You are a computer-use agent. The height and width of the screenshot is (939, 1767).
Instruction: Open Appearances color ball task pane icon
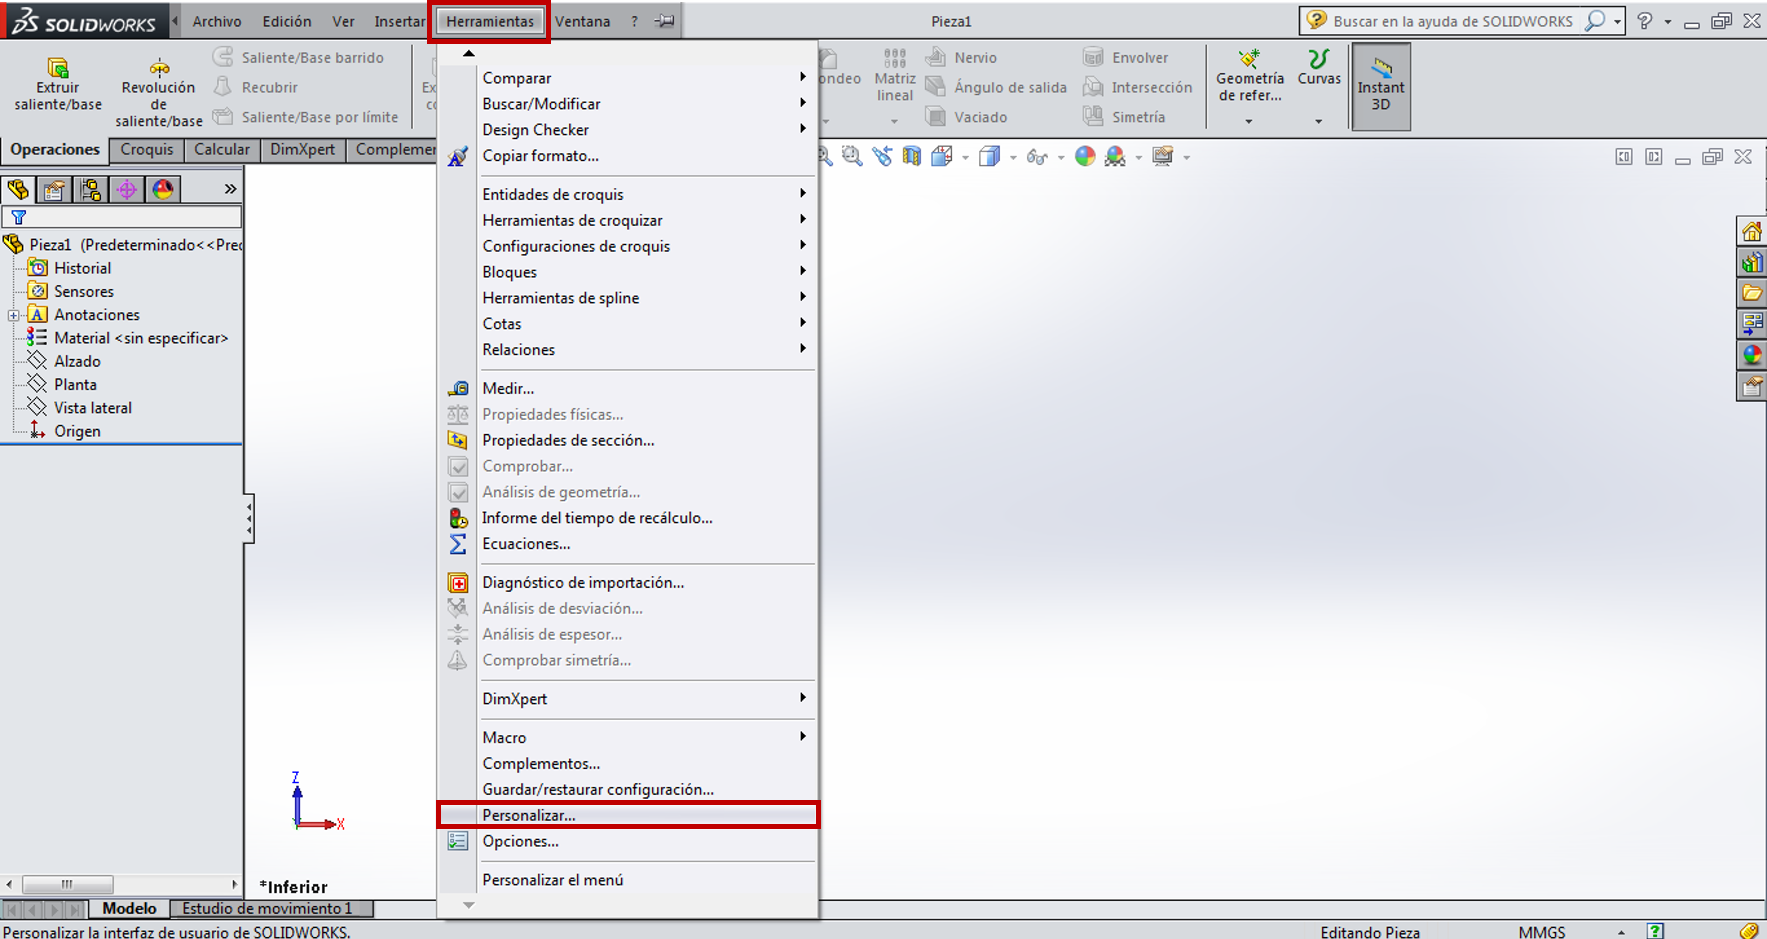[1752, 355]
